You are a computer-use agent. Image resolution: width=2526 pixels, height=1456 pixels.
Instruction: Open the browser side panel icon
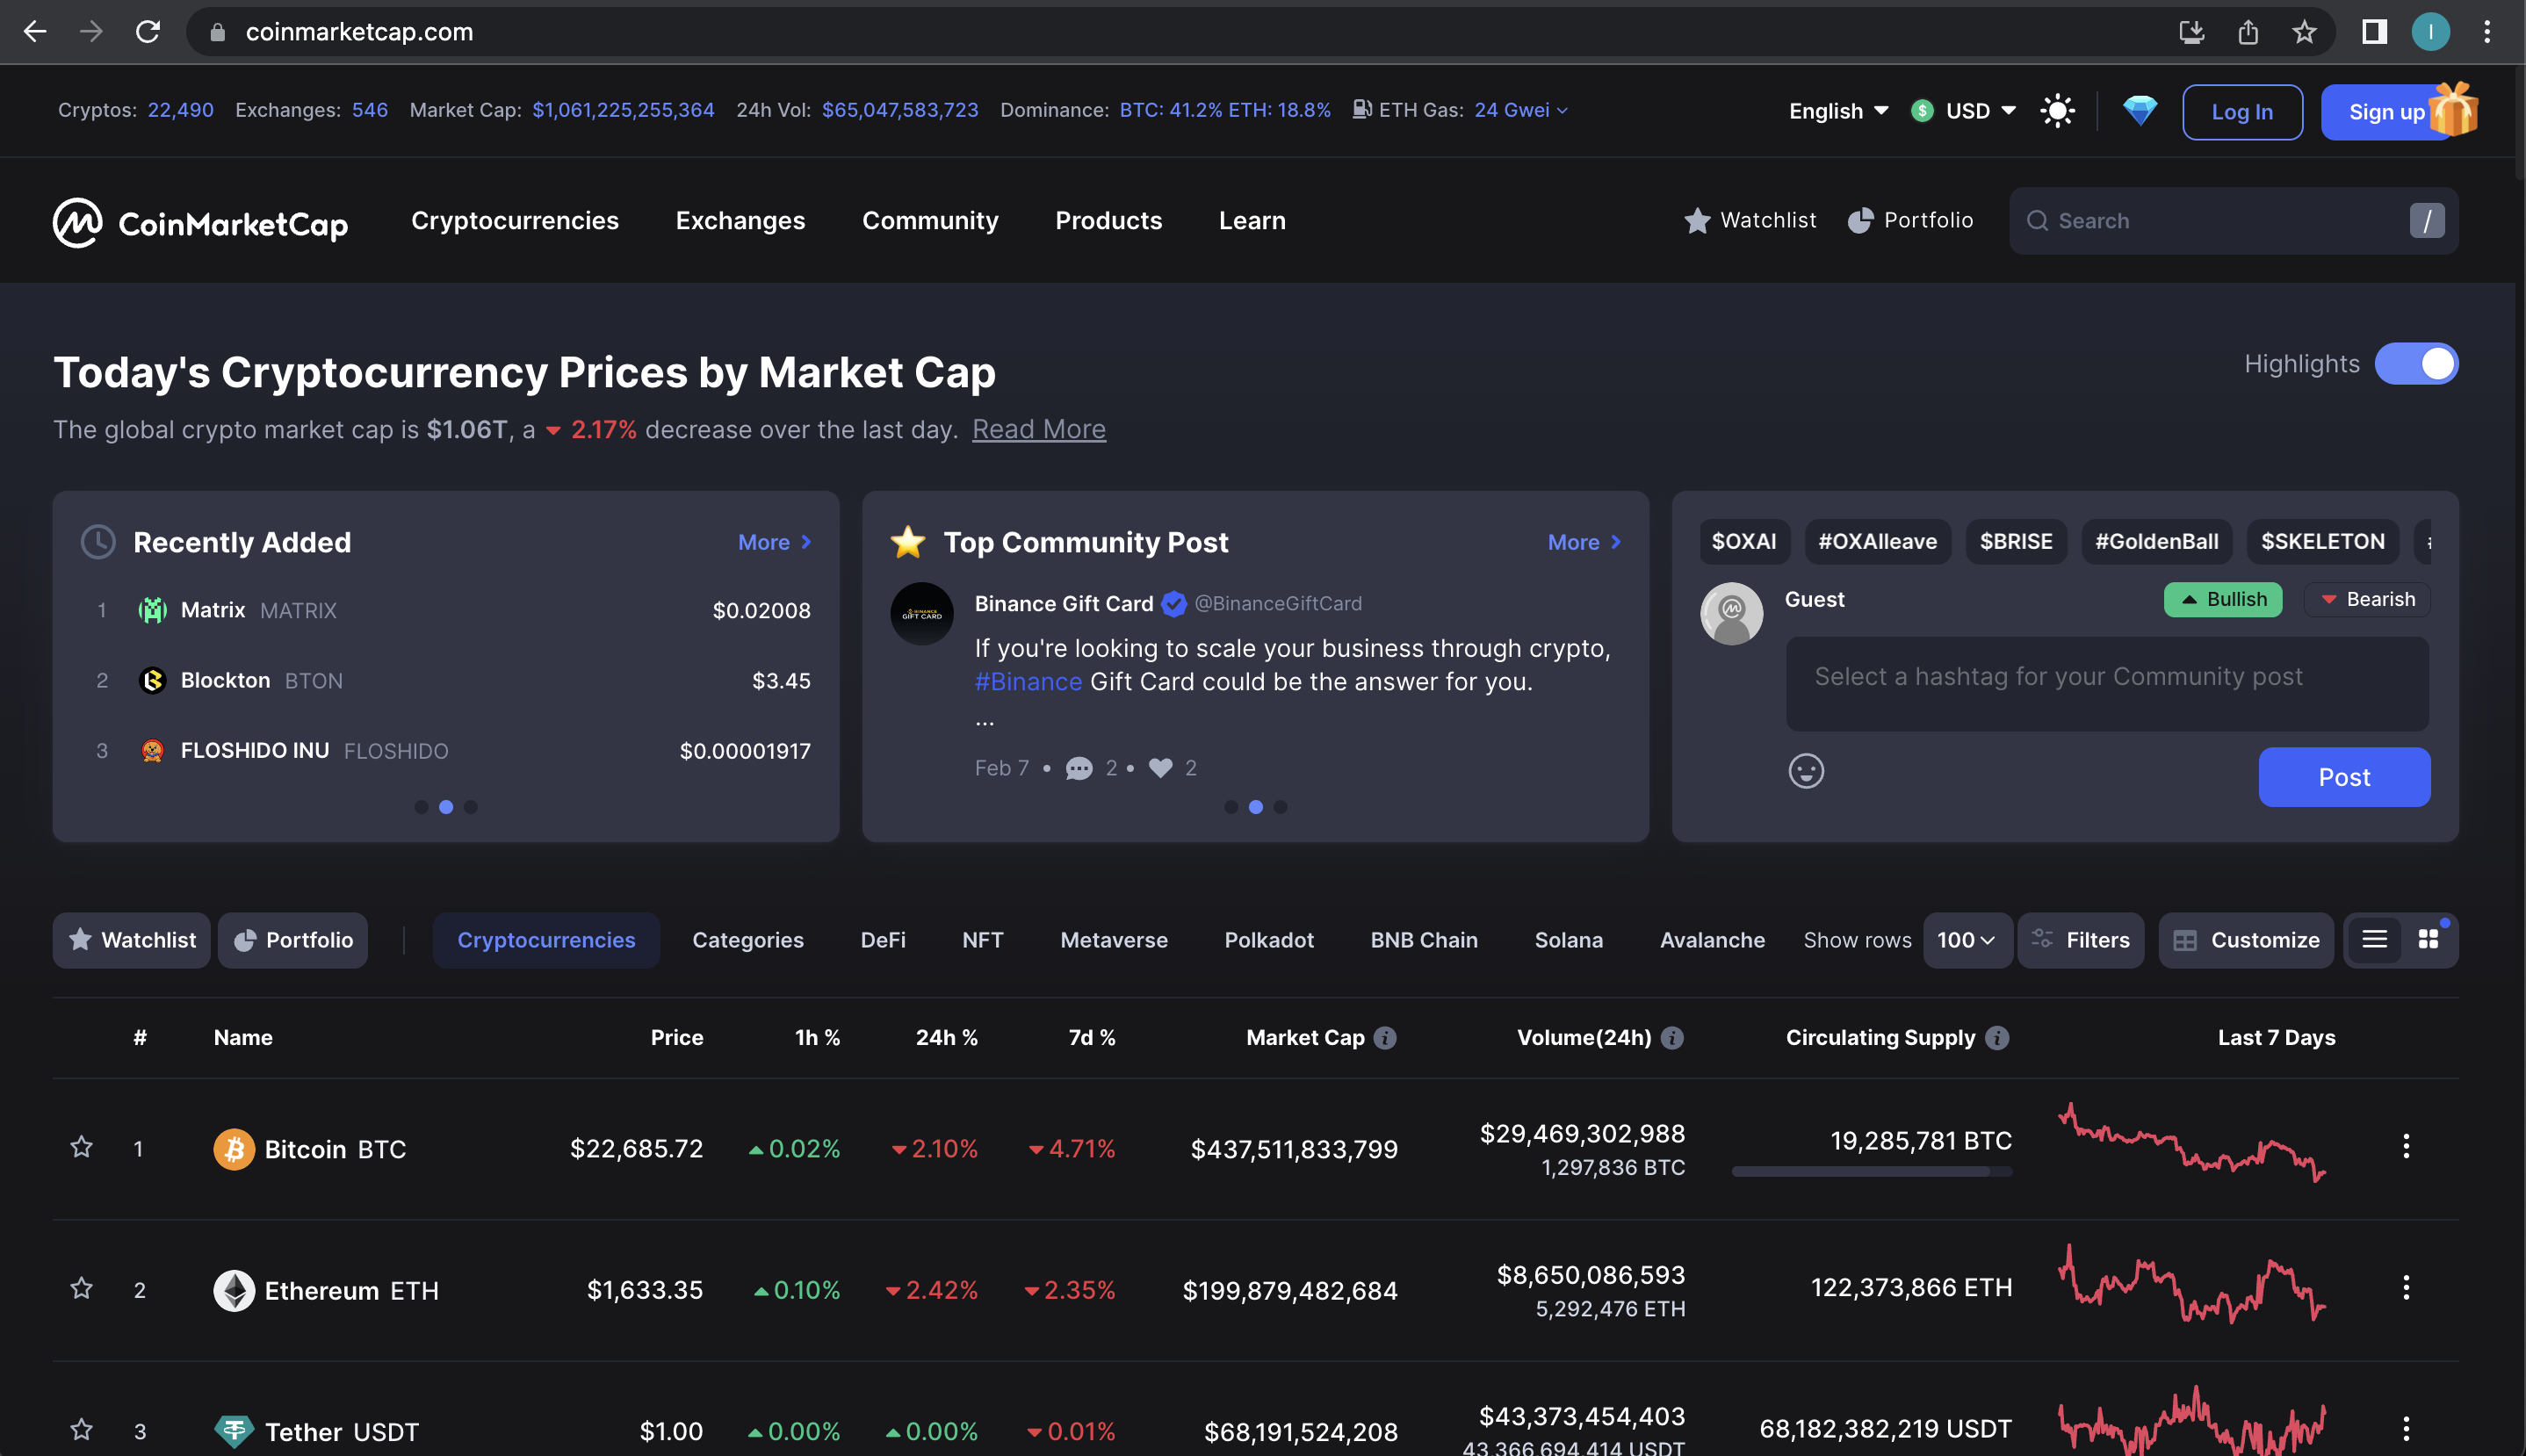coord(2374,32)
